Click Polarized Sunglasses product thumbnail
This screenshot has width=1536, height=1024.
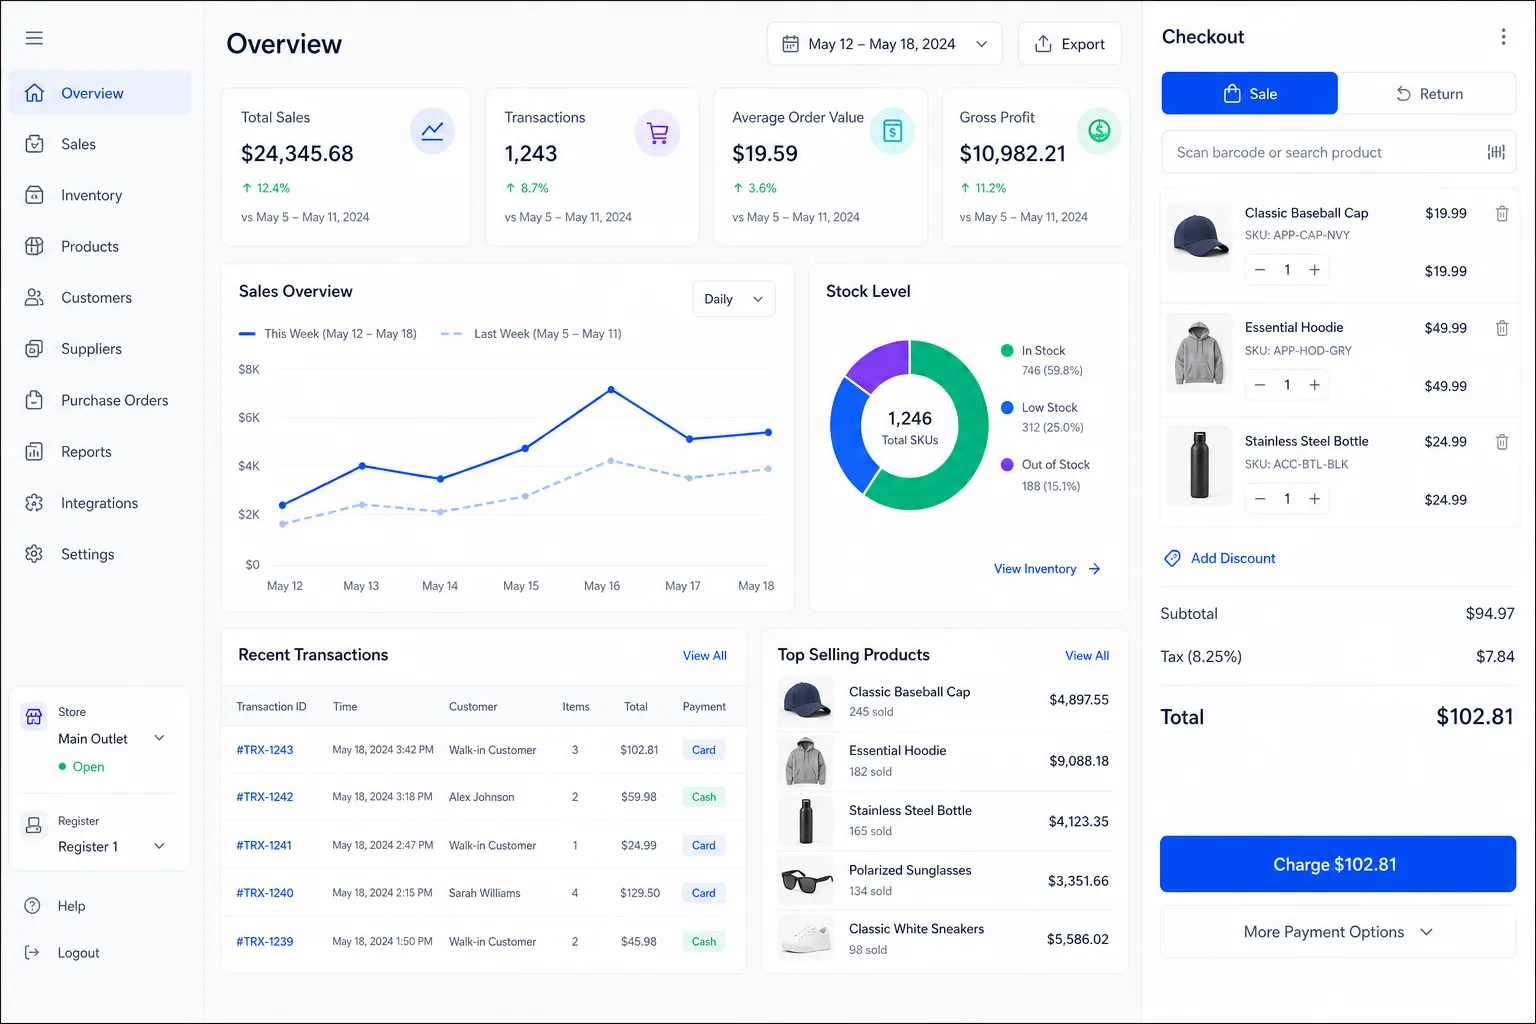click(x=806, y=881)
